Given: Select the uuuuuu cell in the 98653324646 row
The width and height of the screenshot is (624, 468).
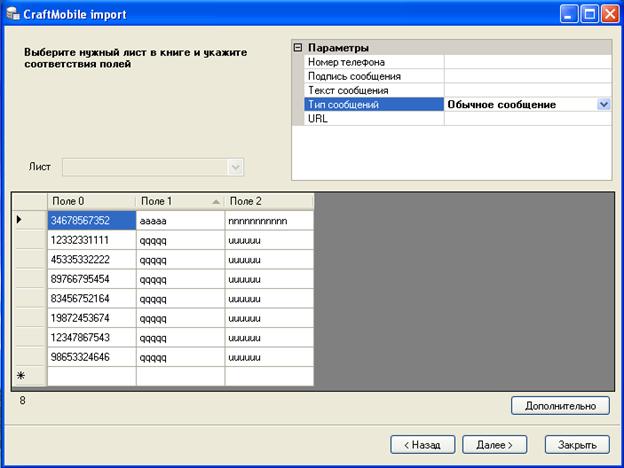Looking at the screenshot, I should click(x=269, y=357).
